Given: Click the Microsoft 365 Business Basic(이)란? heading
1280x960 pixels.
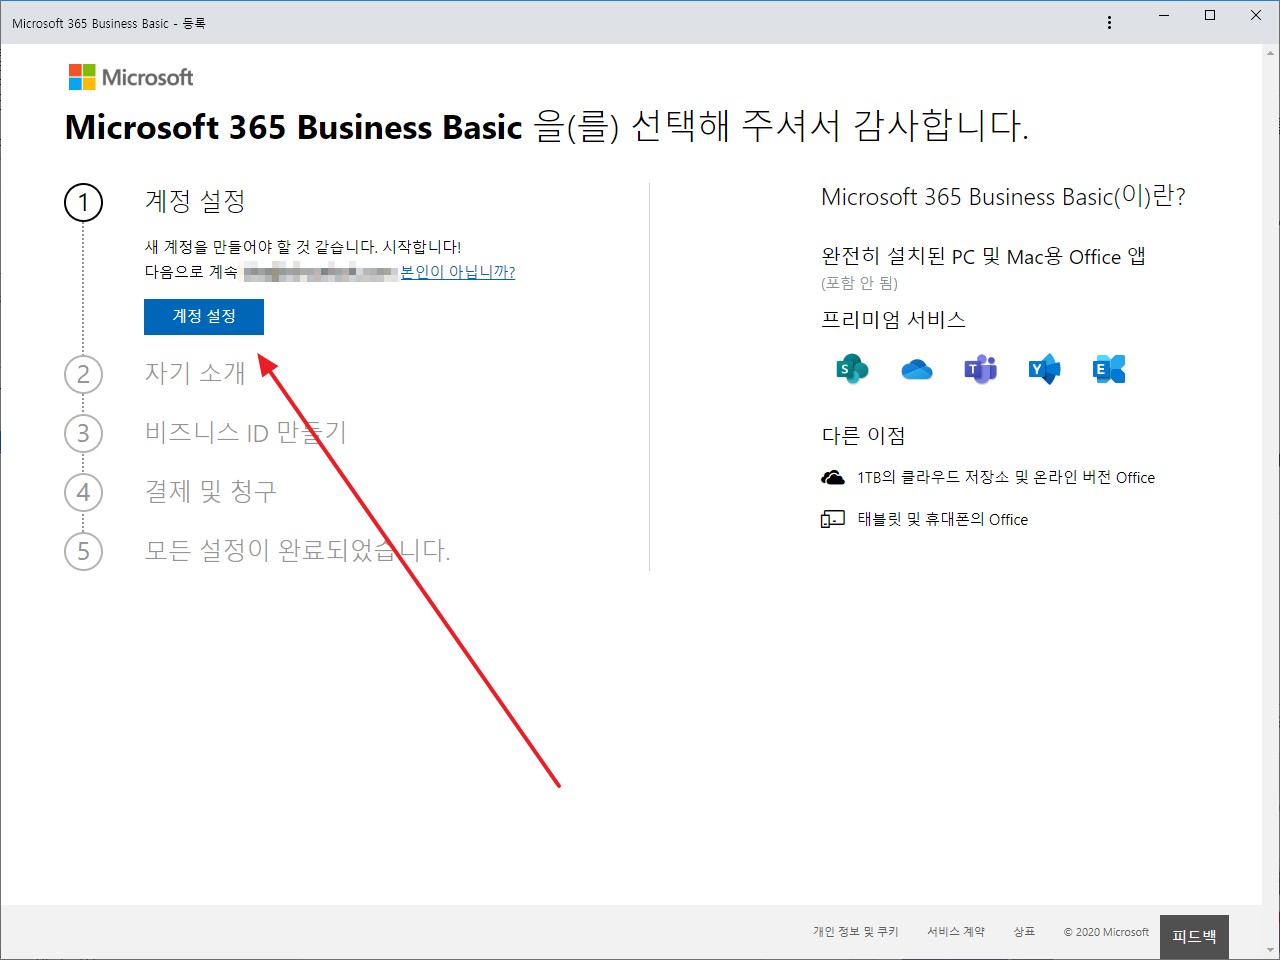Looking at the screenshot, I should click(x=1003, y=196).
